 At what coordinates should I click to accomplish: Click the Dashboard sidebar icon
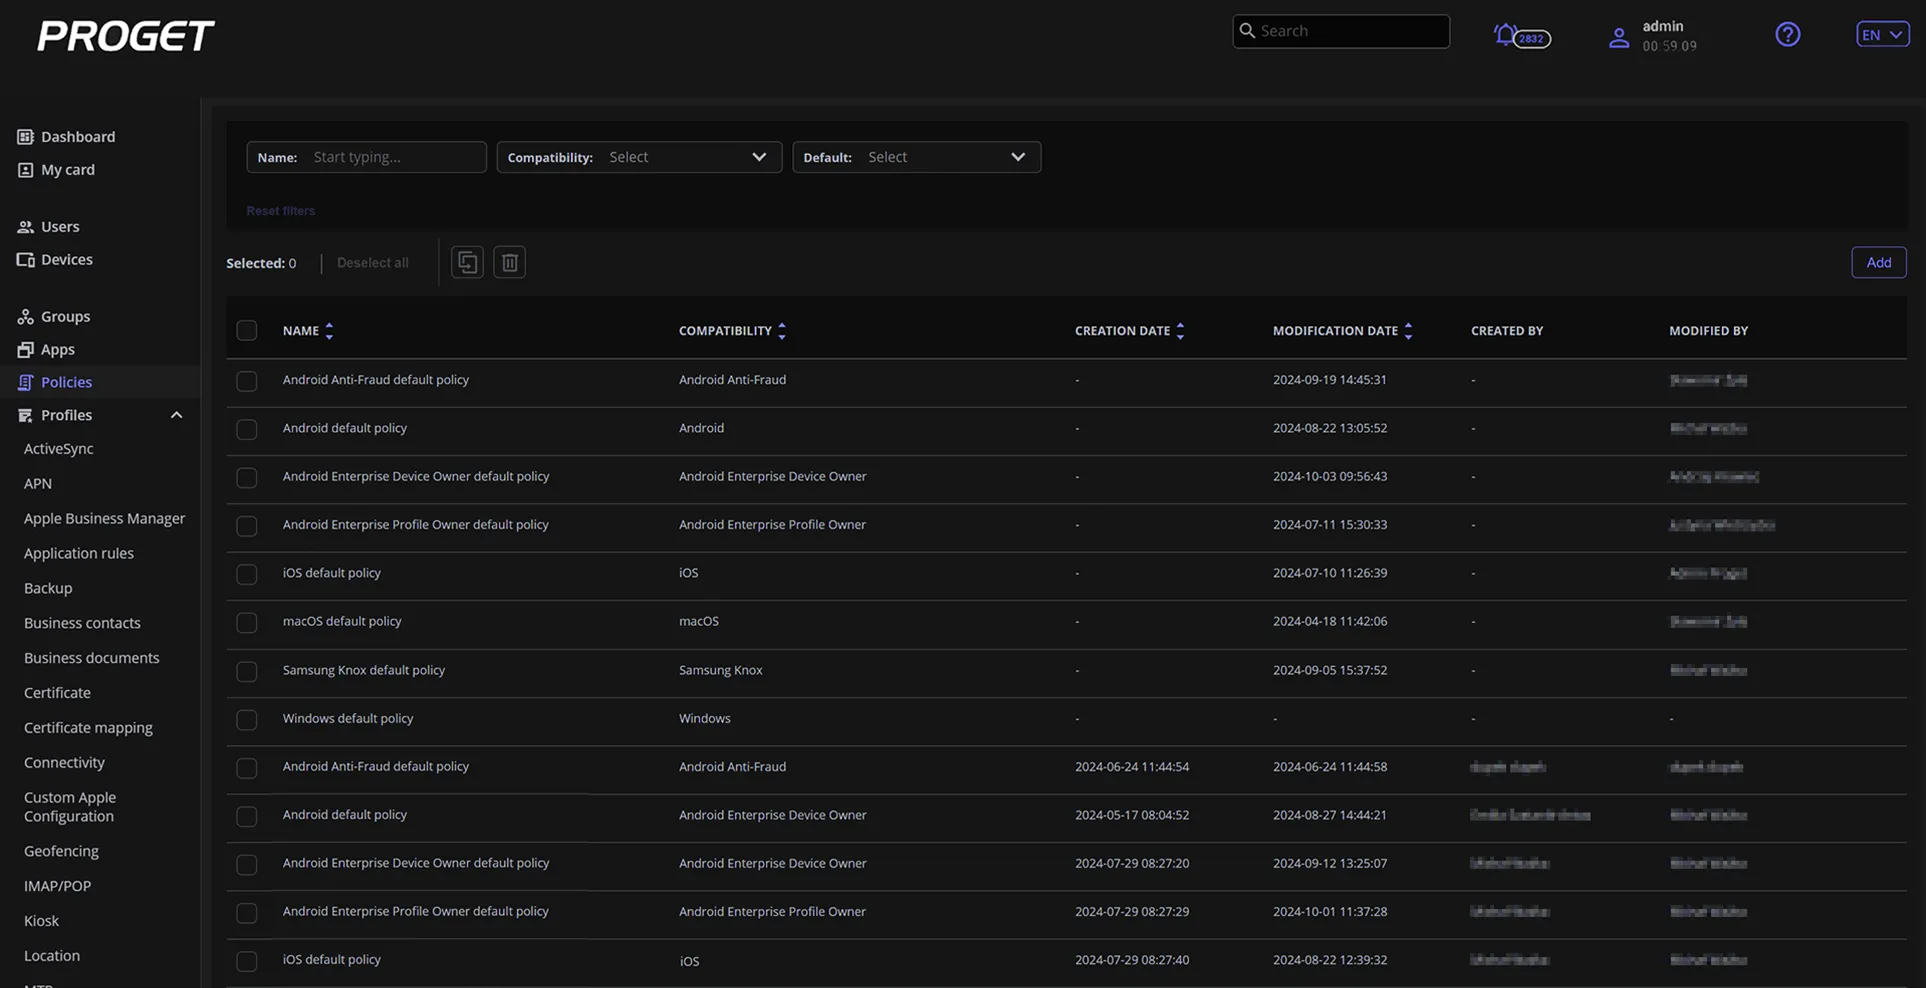coord(25,137)
